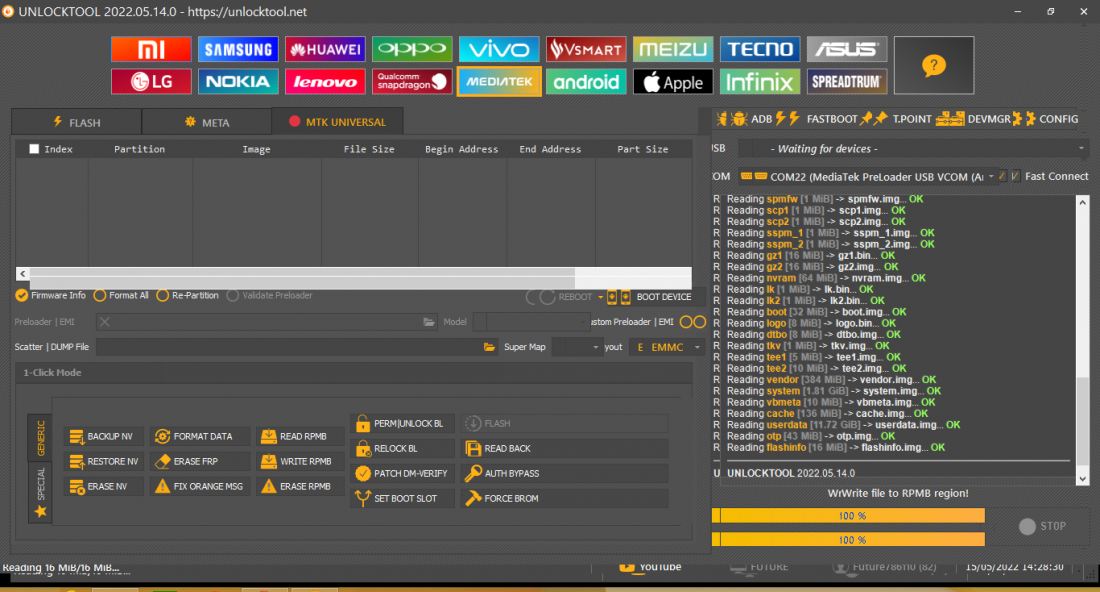Viewport: 1100px width, 592px height.
Task: Open the Vsmart brand section
Action: [586, 49]
